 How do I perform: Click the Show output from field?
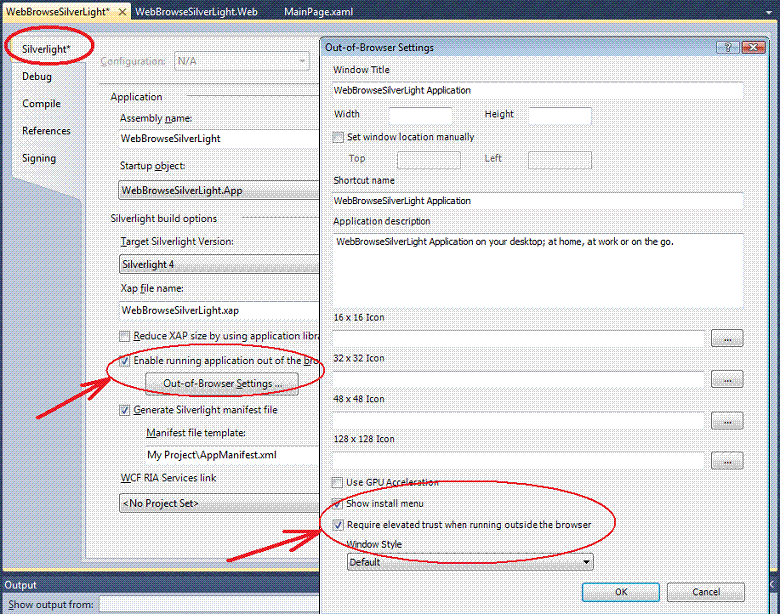point(209,605)
